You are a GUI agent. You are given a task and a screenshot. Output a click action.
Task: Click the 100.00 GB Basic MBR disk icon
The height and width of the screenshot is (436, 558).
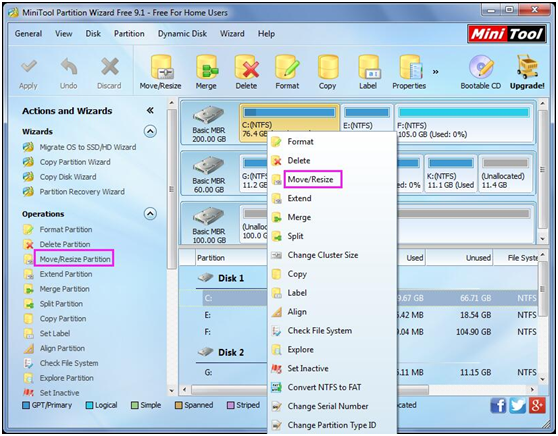(x=209, y=216)
